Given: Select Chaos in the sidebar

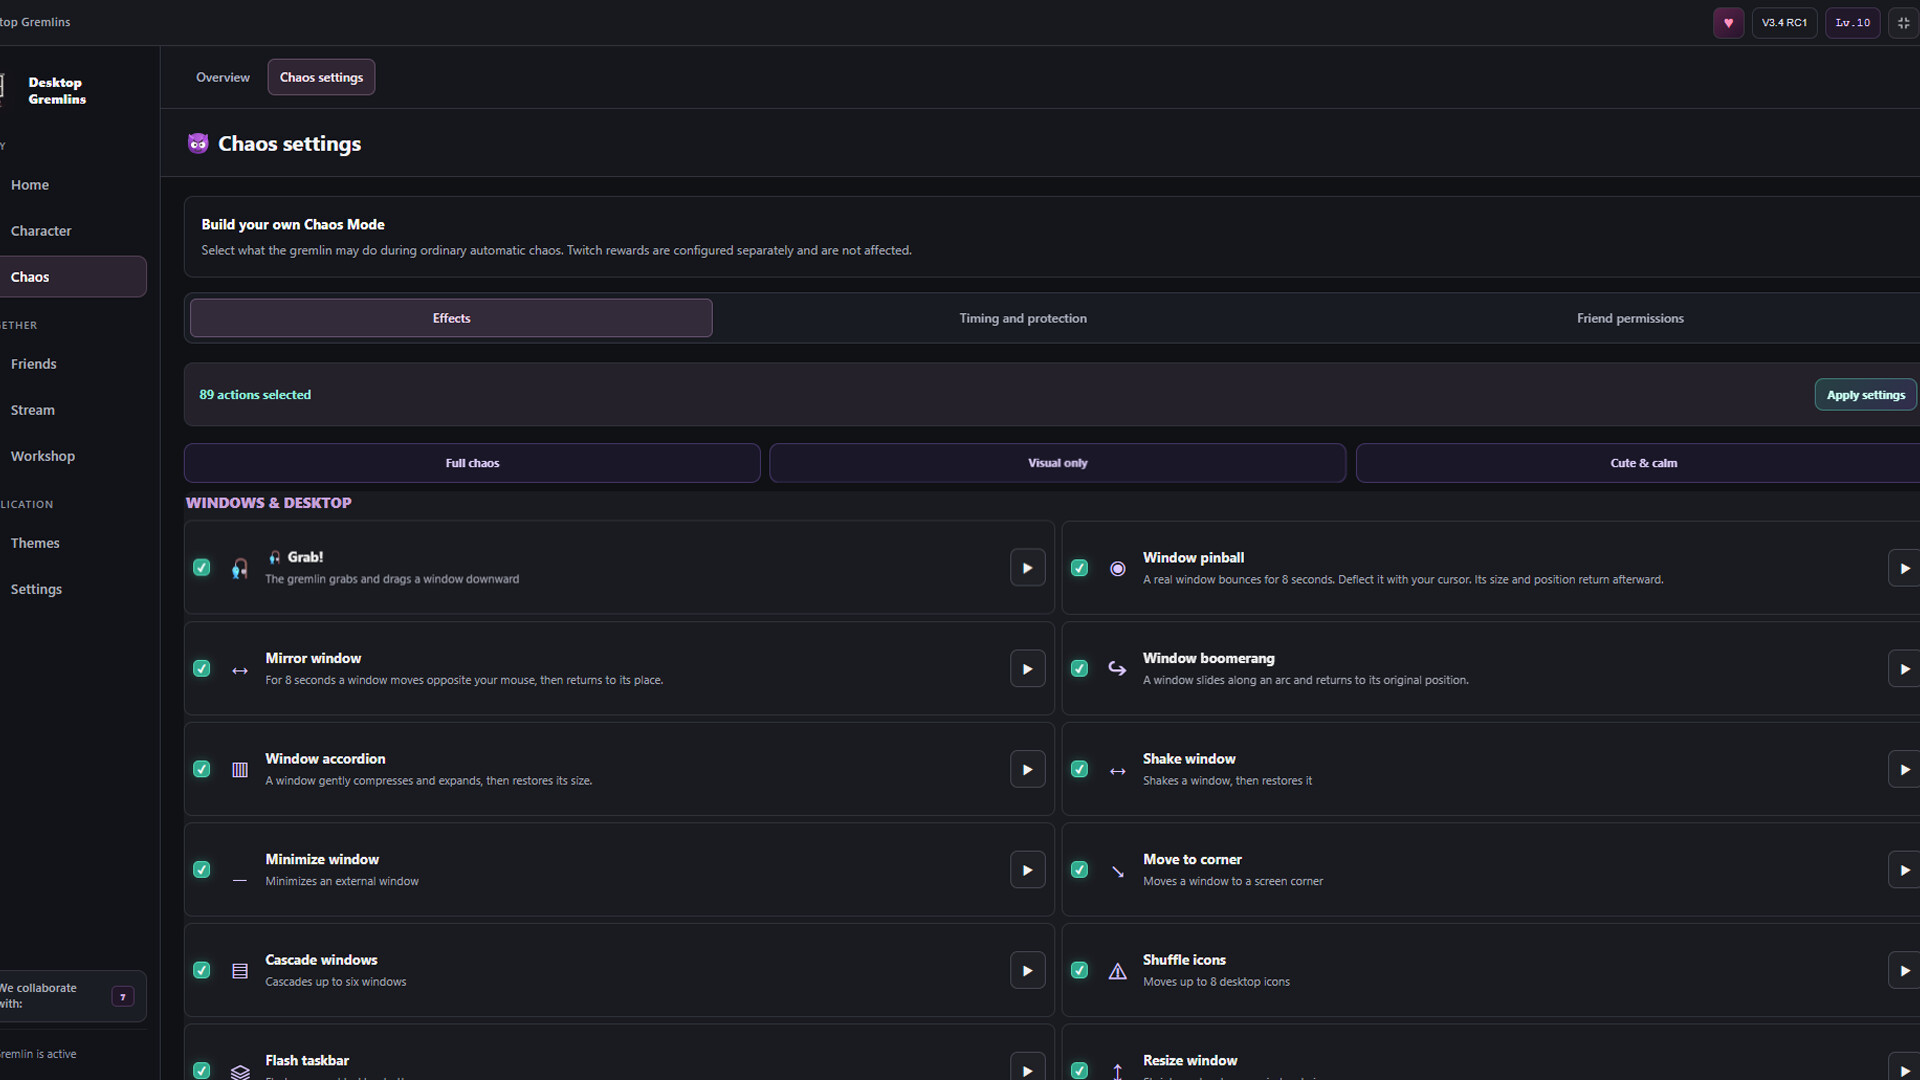Looking at the screenshot, I should [73, 277].
